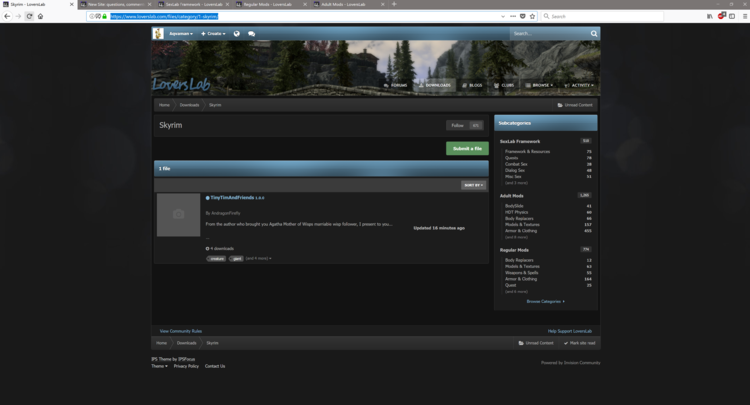Open the Theme dropdown in the footer
750x405 pixels.
[159, 366]
